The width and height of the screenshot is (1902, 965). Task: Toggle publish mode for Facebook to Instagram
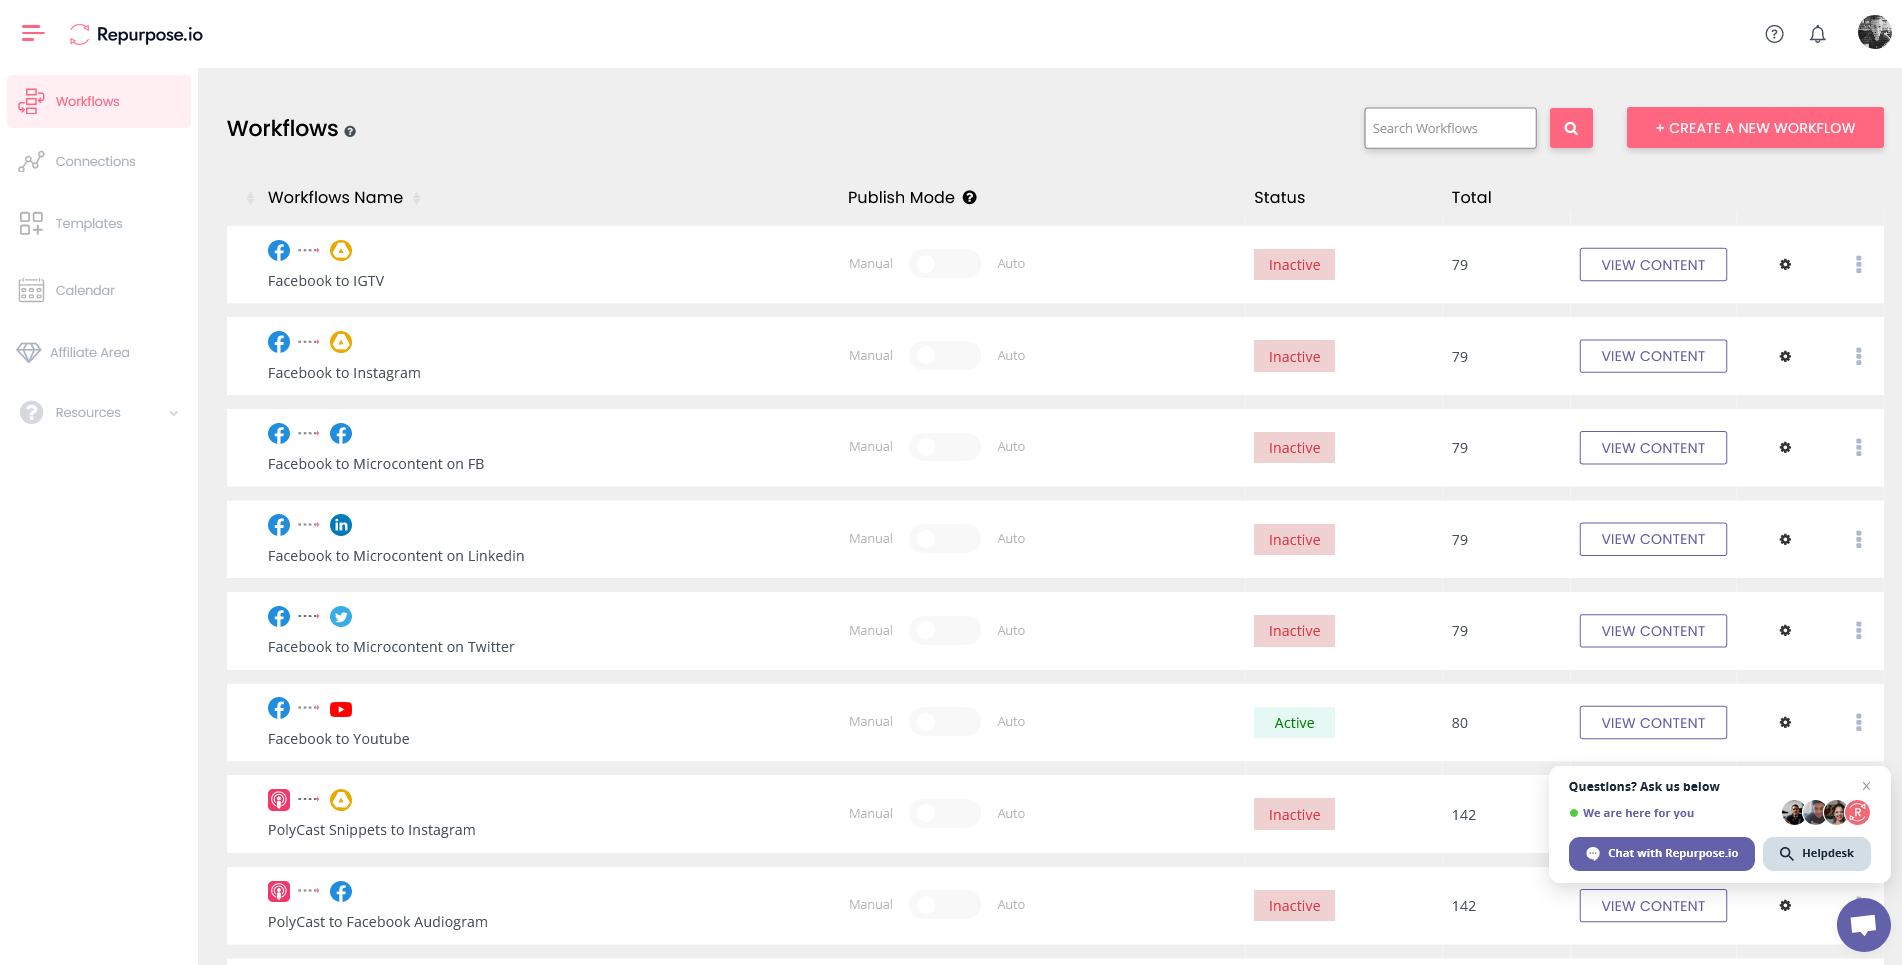tap(944, 356)
